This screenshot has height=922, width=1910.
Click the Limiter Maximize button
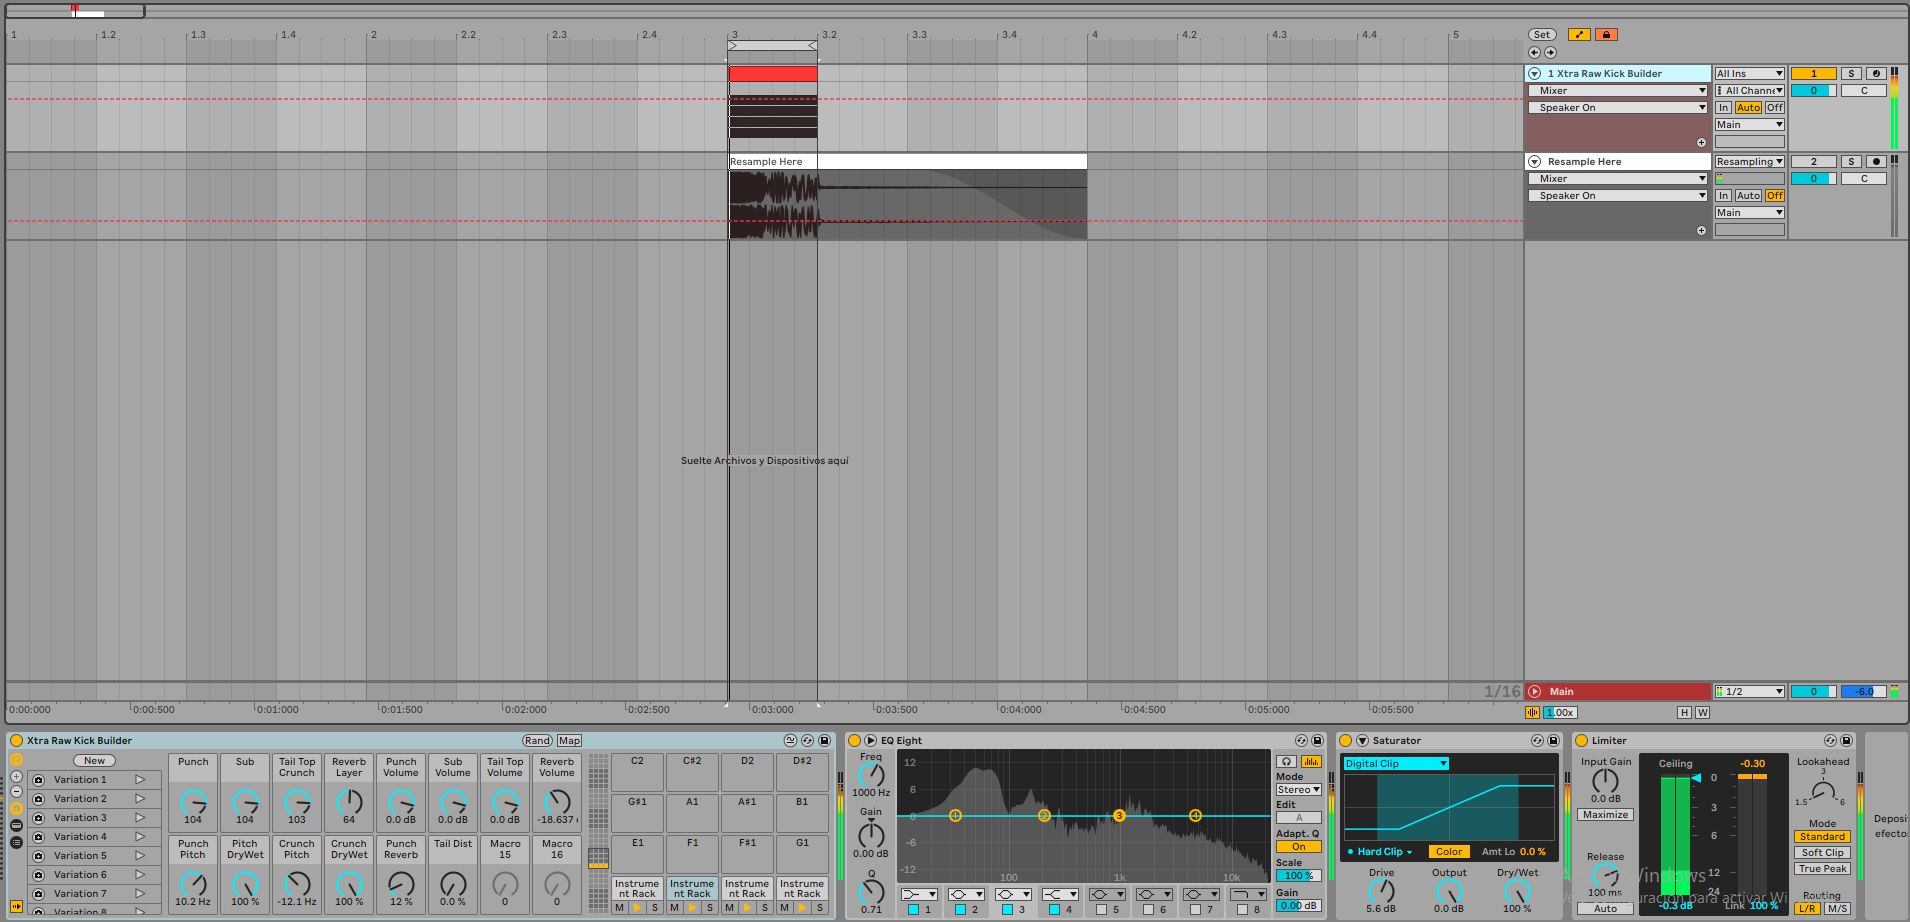(1605, 815)
